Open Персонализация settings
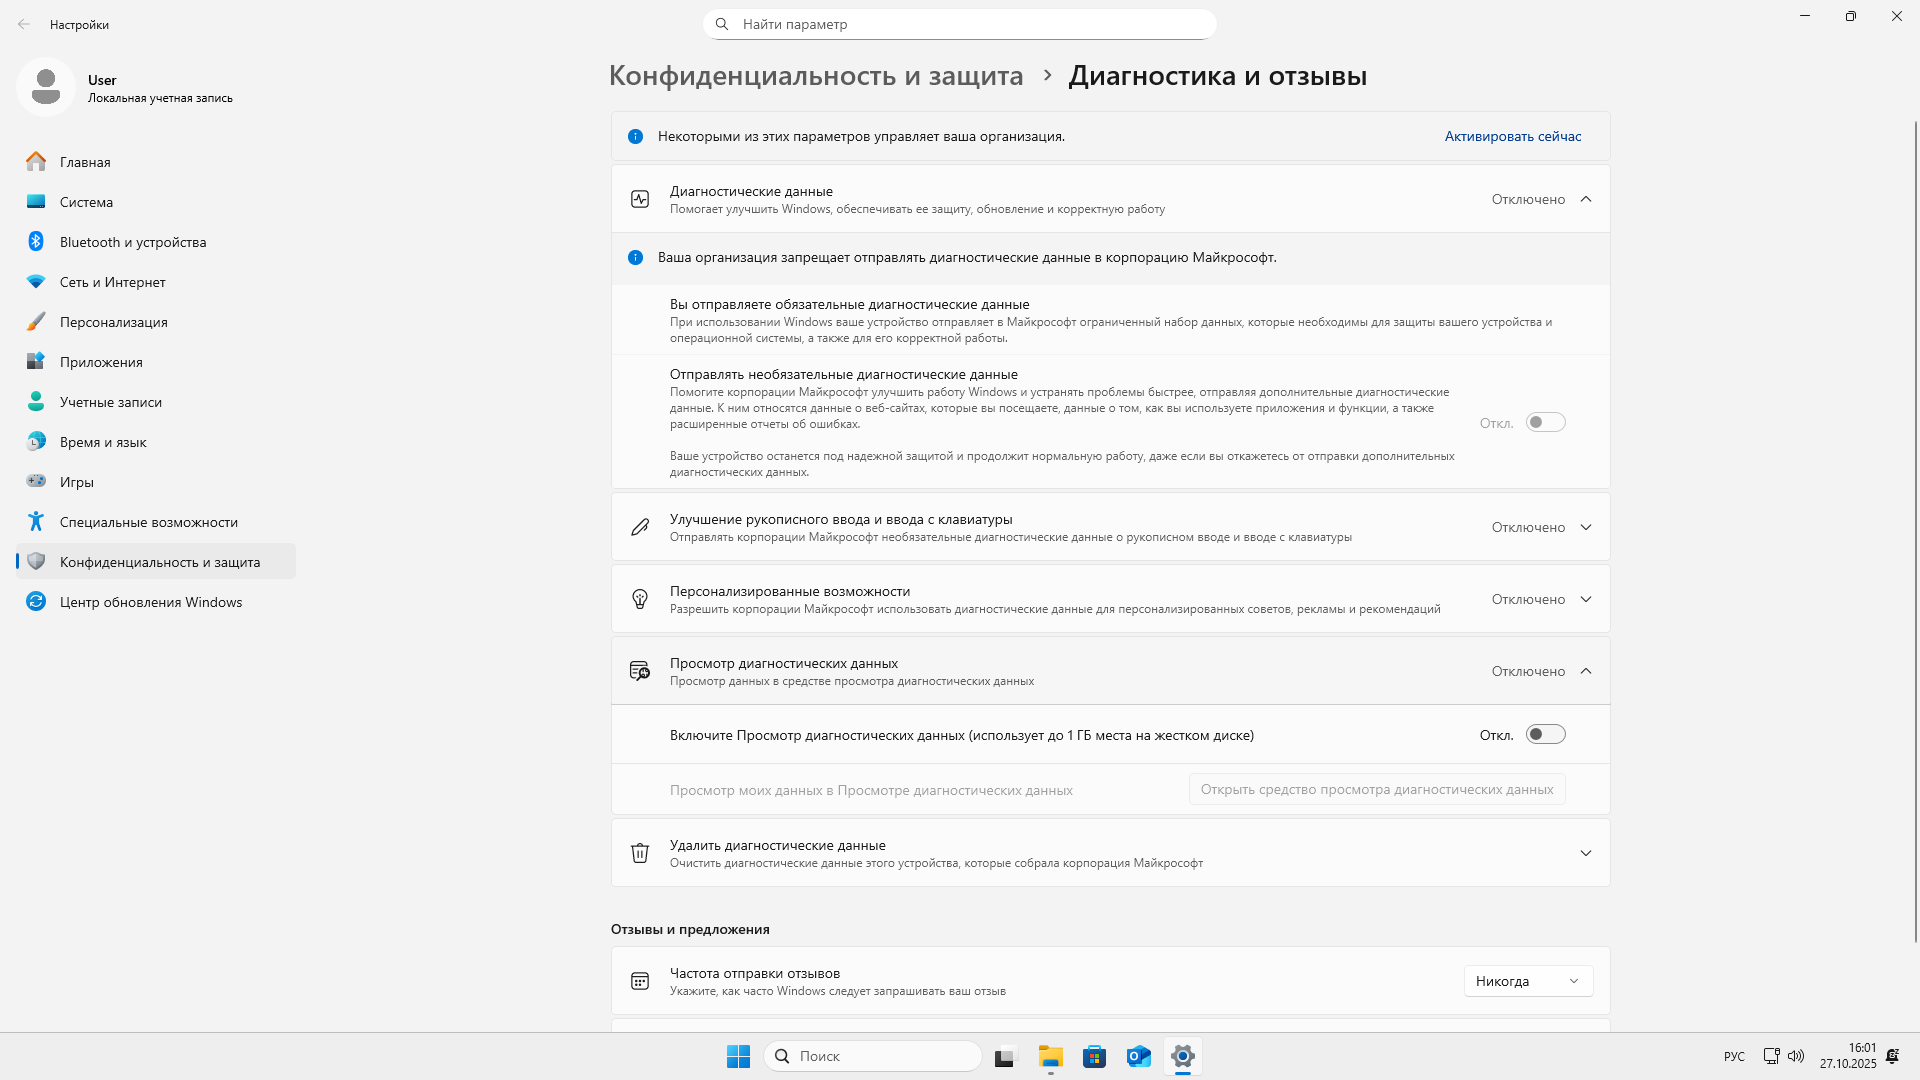Image resolution: width=1920 pixels, height=1080 pixels. (113, 322)
